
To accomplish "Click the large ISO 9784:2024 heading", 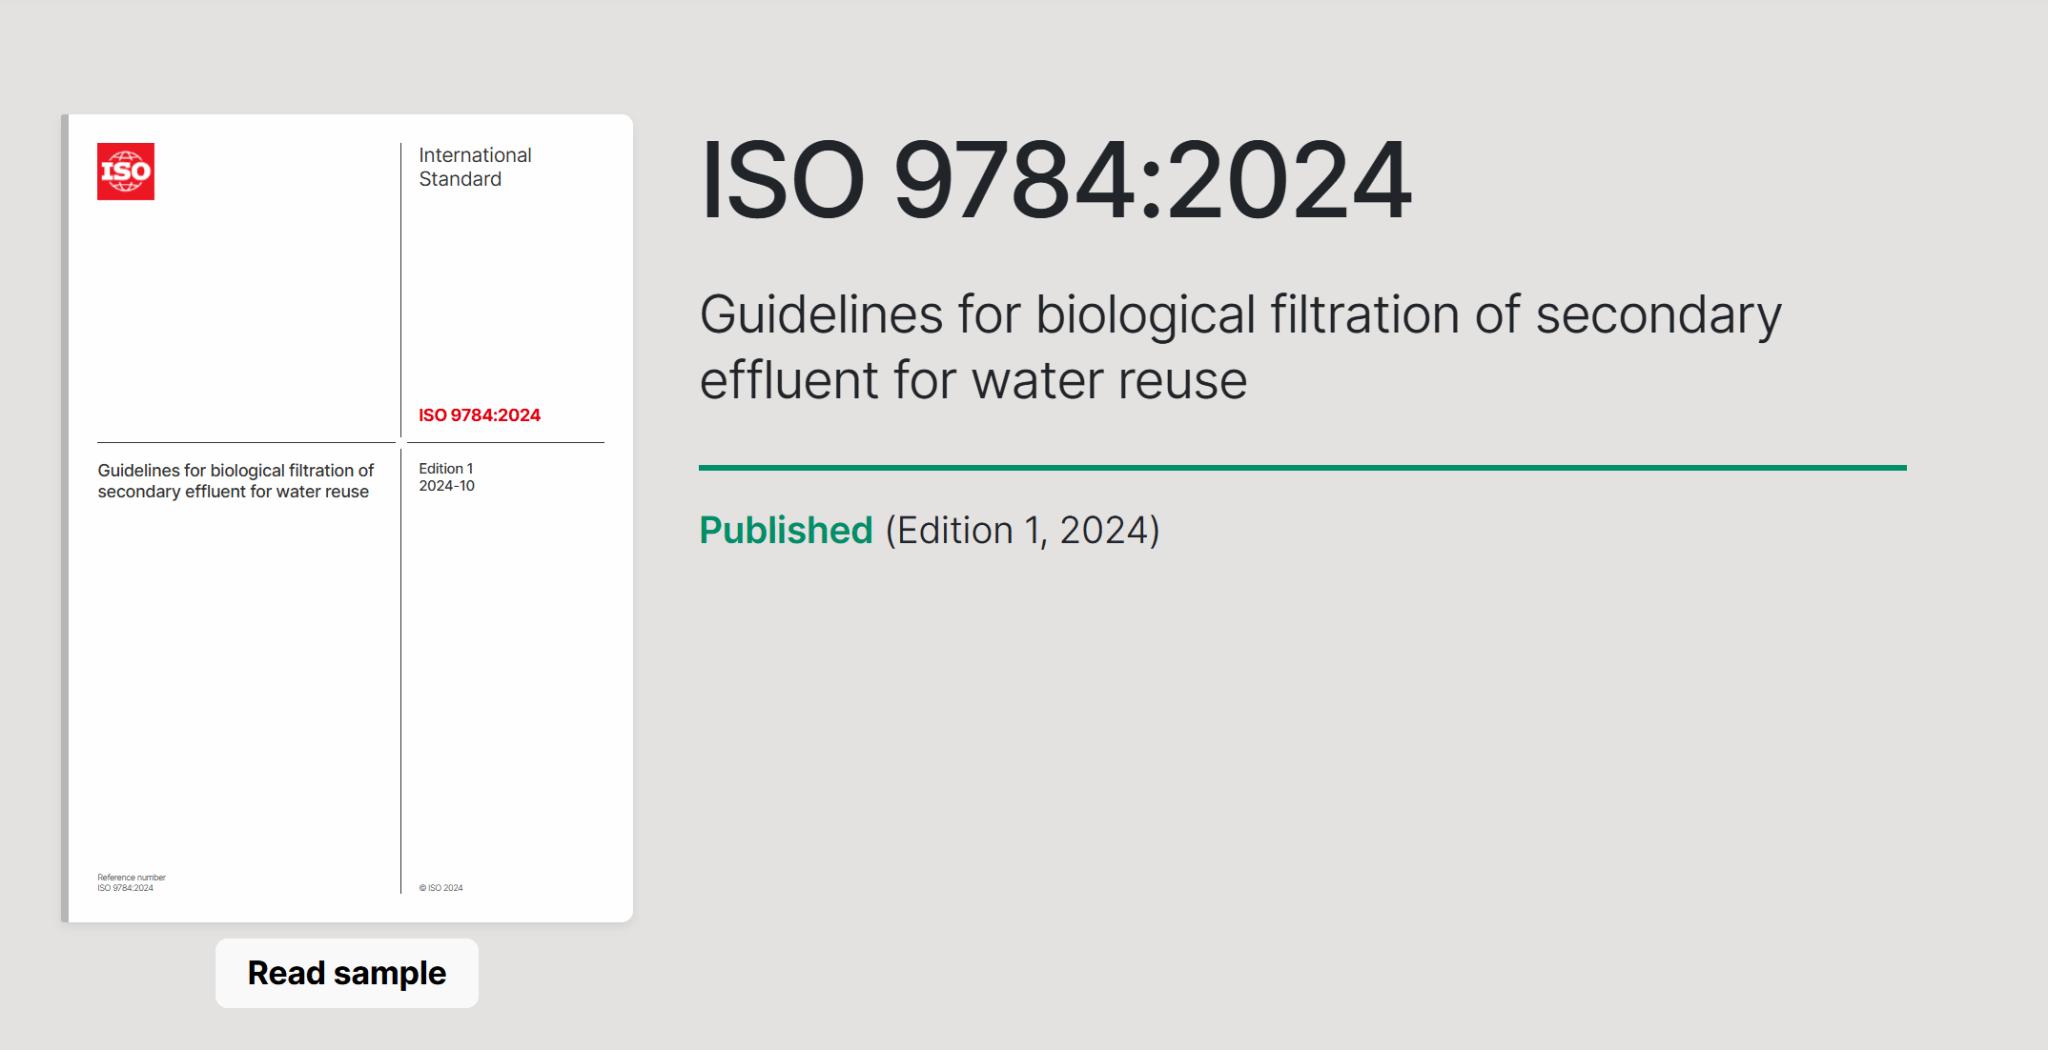I will click(x=1055, y=181).
